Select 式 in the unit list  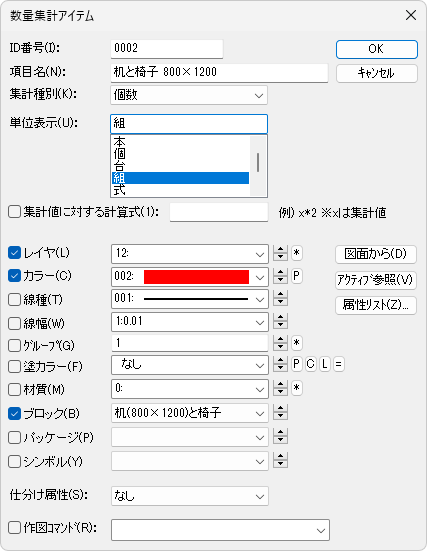180,190
